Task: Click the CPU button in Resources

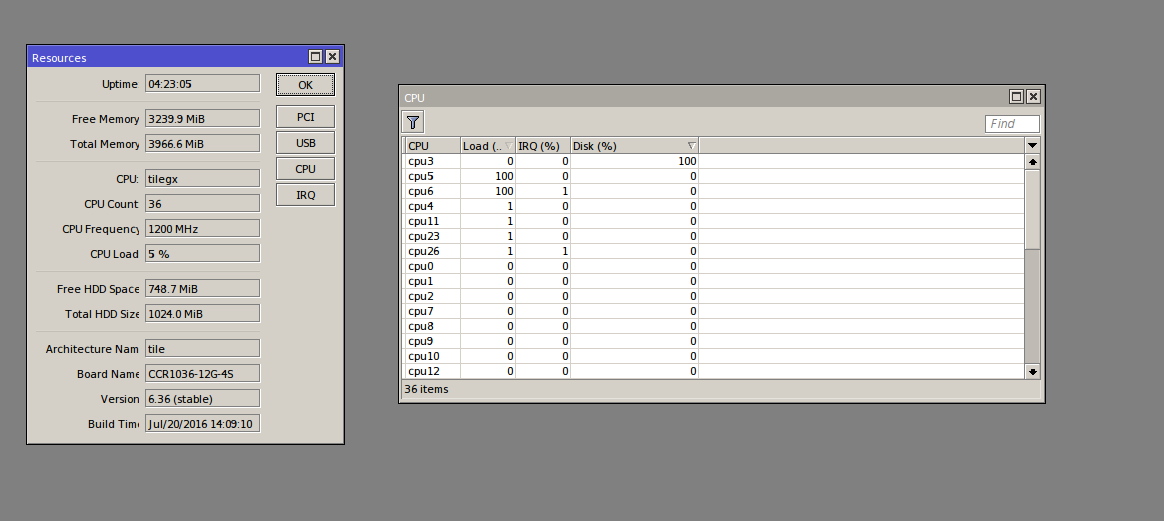Action: coord(305,168)
